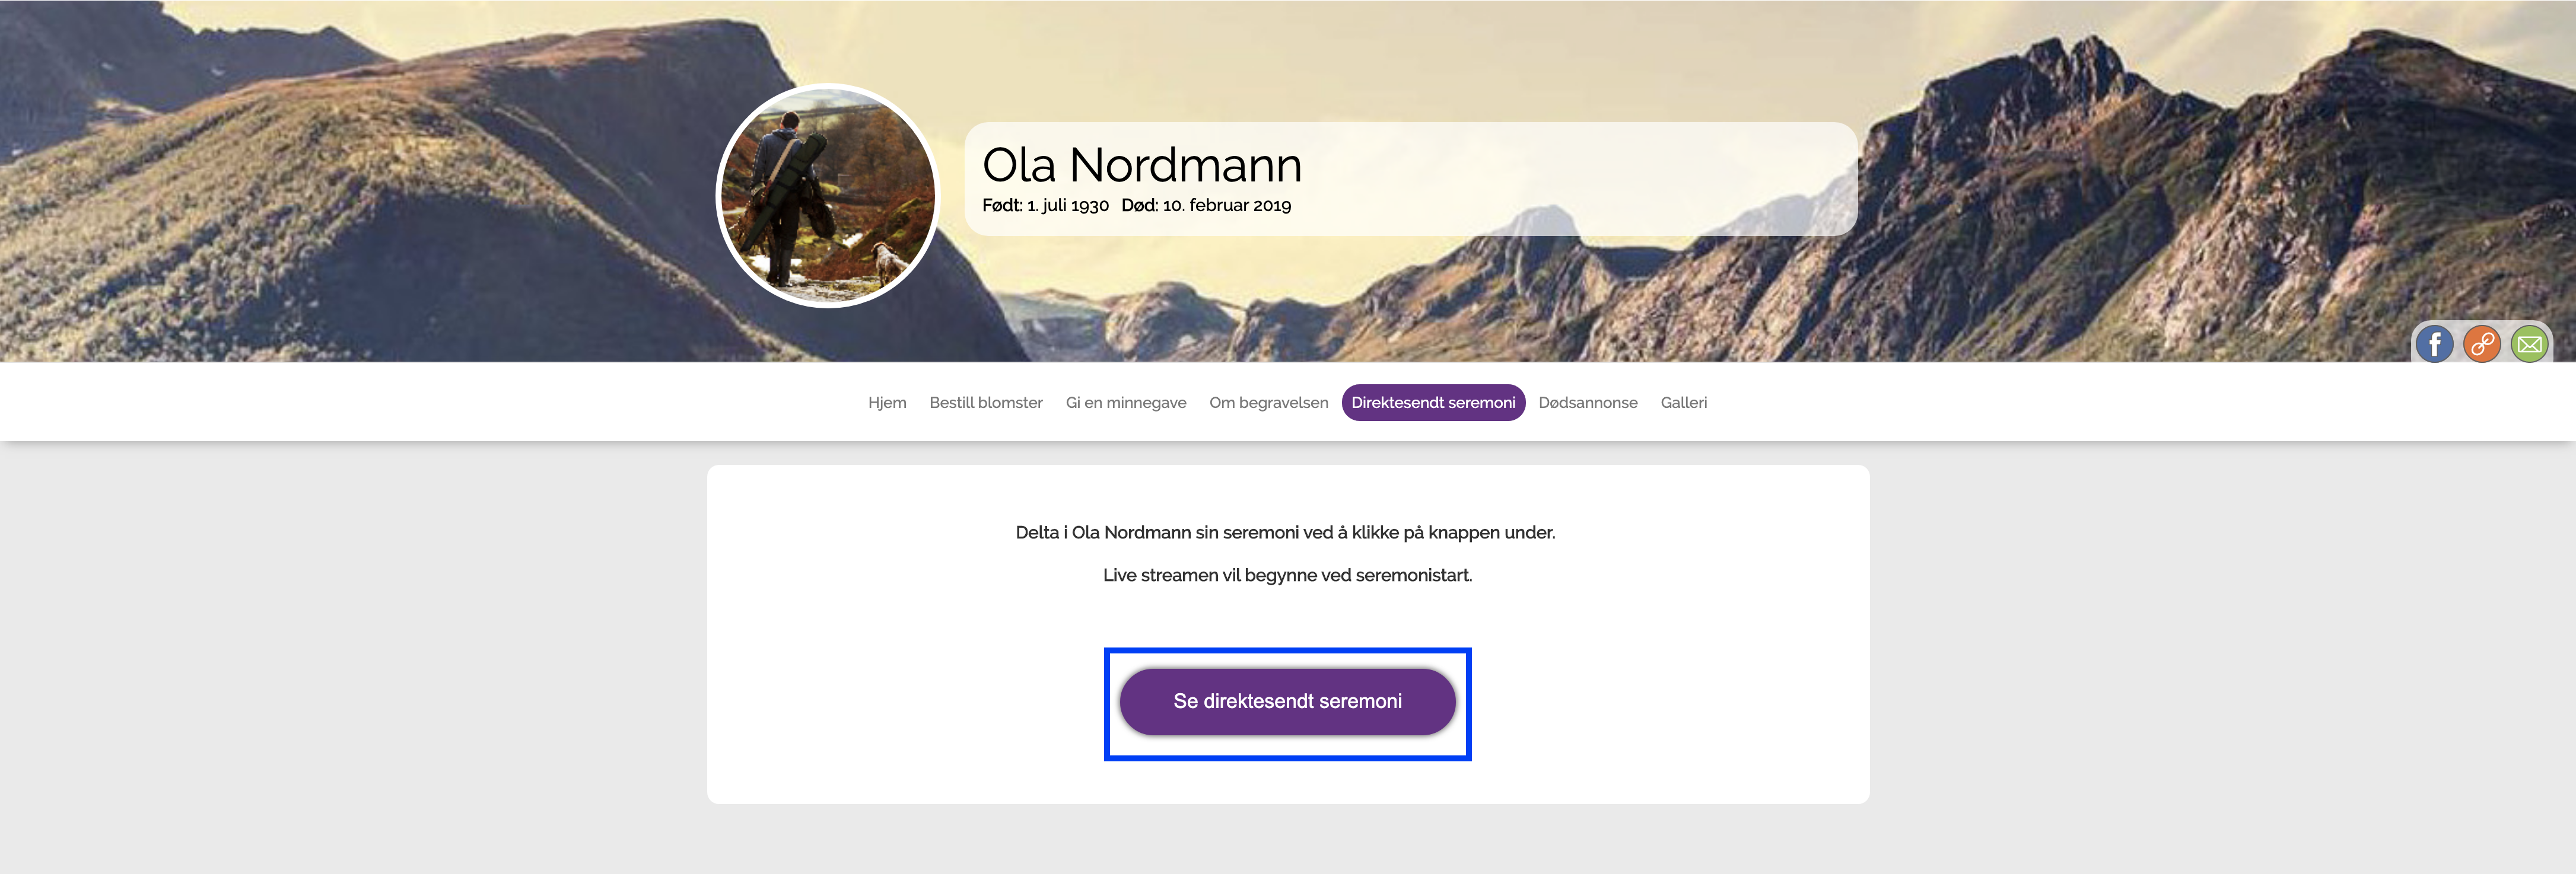Screen dimensions: 2576x874
Task: Switch to Om begravelsen tab
Action: 1269,402
